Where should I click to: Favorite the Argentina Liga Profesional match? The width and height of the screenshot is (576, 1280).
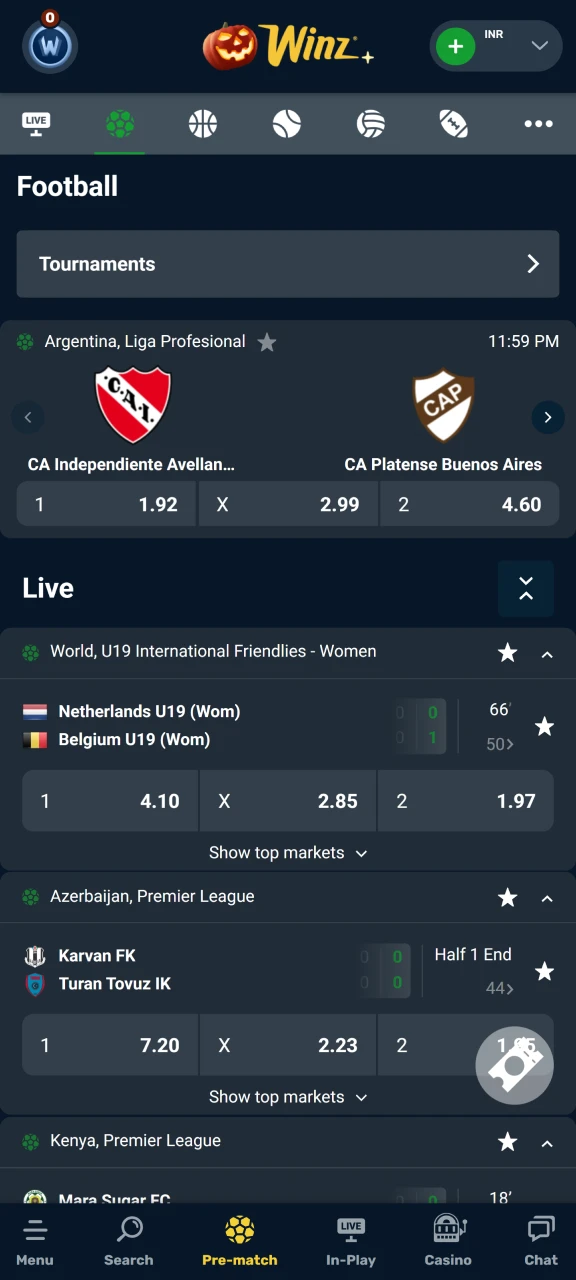tap(266, 342)
